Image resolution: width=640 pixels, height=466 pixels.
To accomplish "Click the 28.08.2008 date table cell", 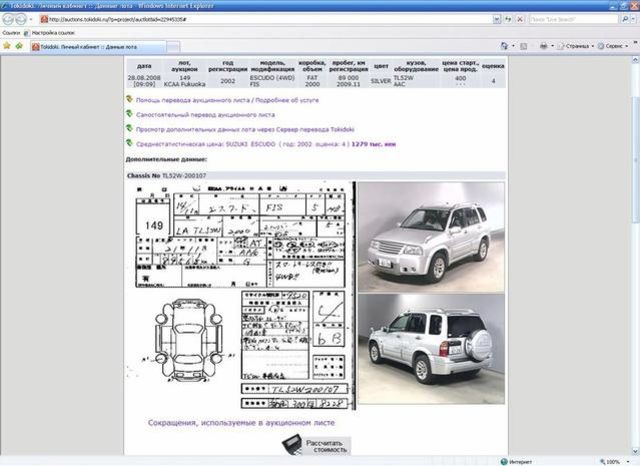I will 144,81.
